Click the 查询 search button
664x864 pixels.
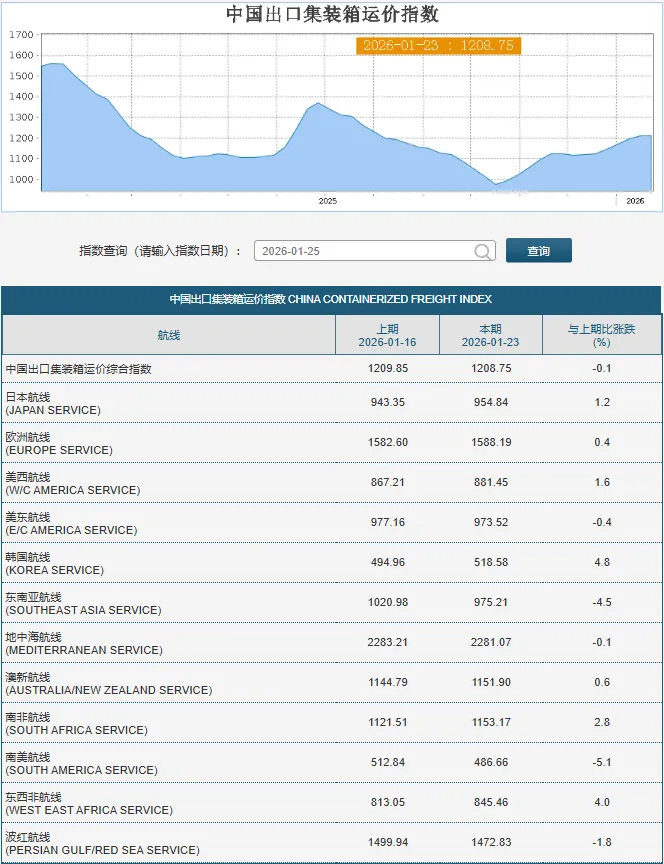[x=538, y=251]
